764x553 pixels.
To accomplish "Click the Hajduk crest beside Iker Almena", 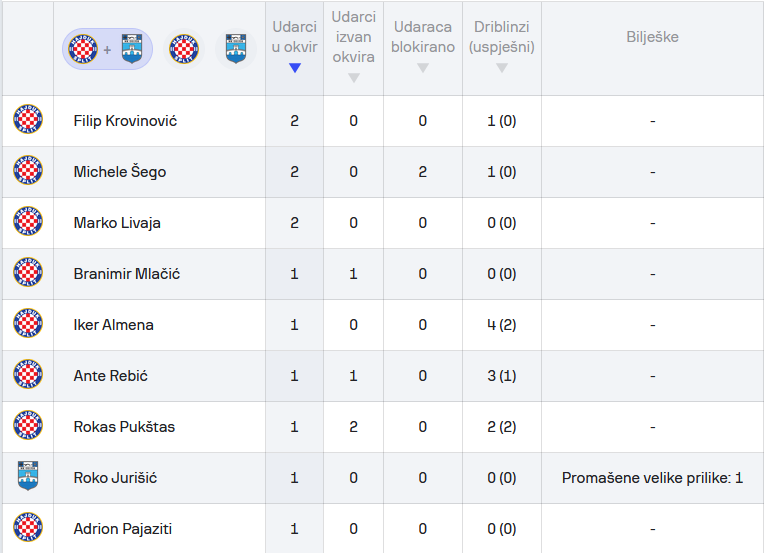I will [28, 325].
